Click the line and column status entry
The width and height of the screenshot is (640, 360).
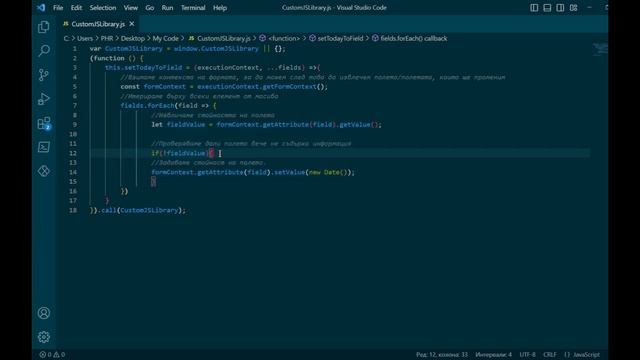[442, 355]
